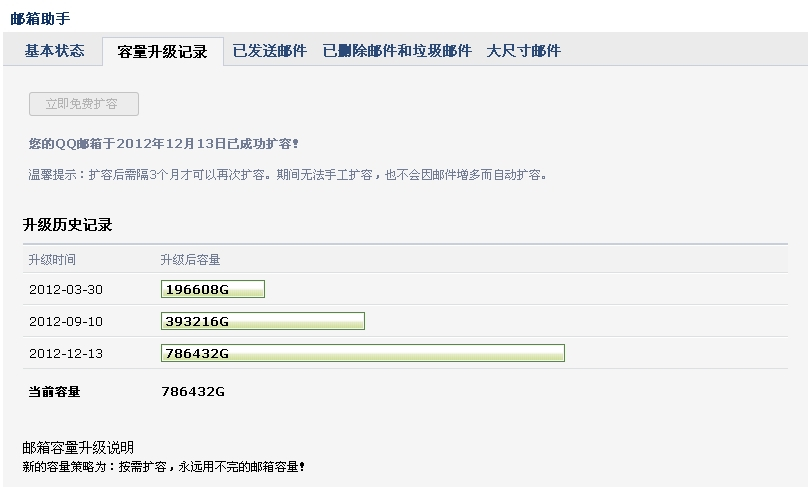The height and width of the screenshot is (487, 808).
Task: Select the 容量升级记录 tab
Action: (x=162, y=52)
